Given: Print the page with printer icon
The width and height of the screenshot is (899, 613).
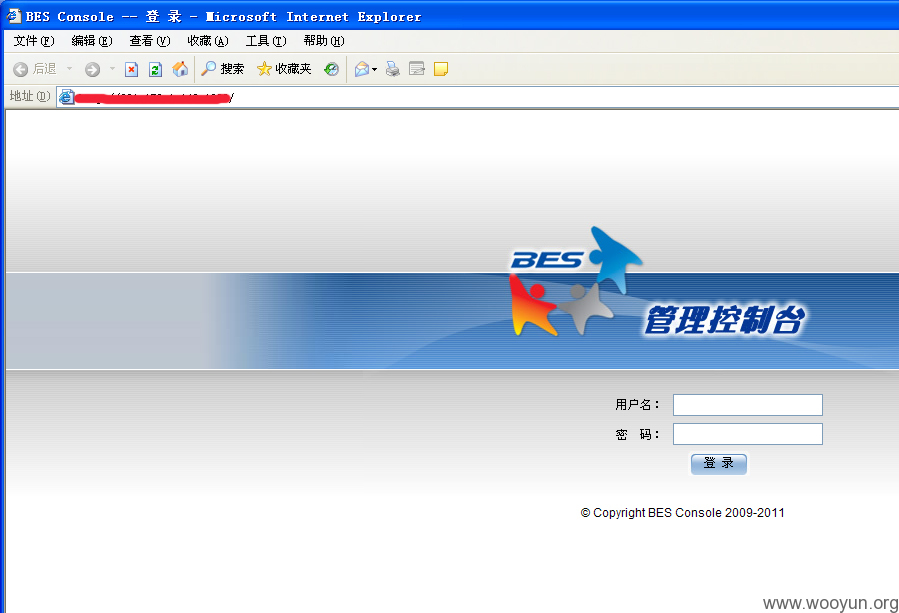Looking at the screenshot, I should (x=393, y=69).
